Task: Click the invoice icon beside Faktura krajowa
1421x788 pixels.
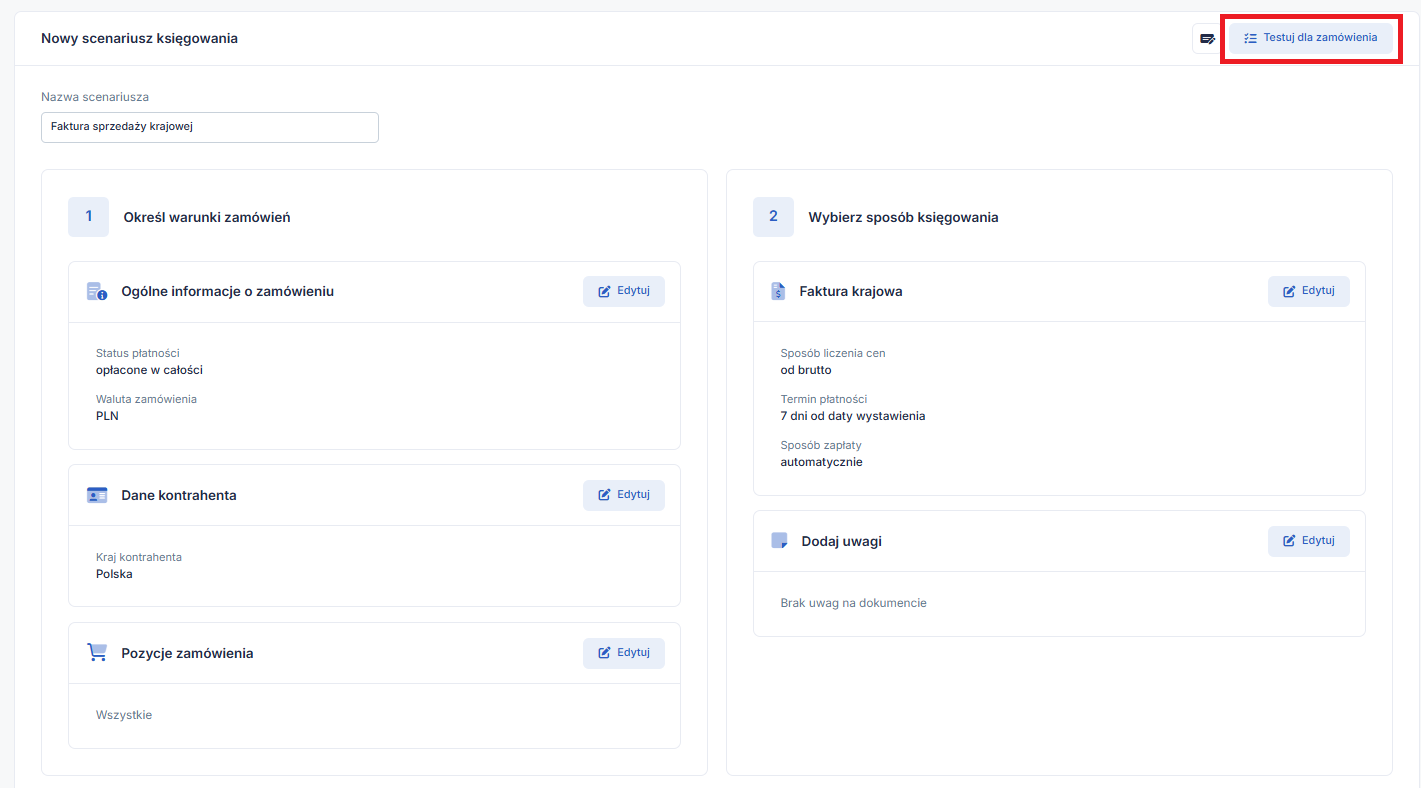Action: 778,291
